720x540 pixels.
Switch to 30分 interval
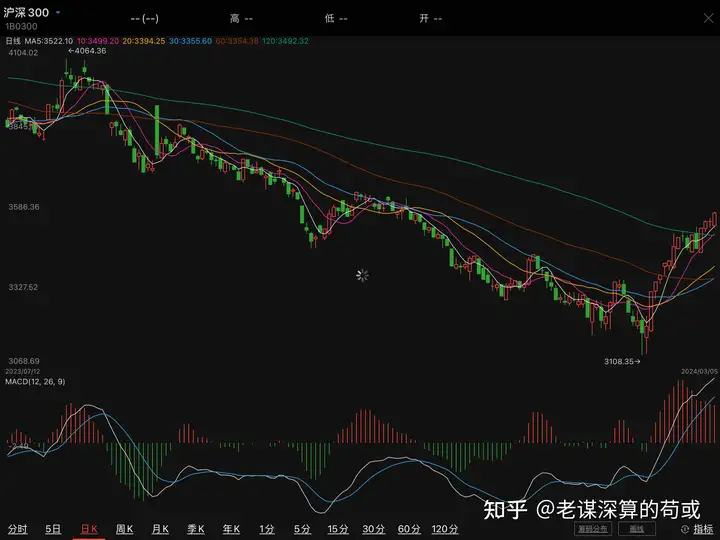tap(374, 529)
